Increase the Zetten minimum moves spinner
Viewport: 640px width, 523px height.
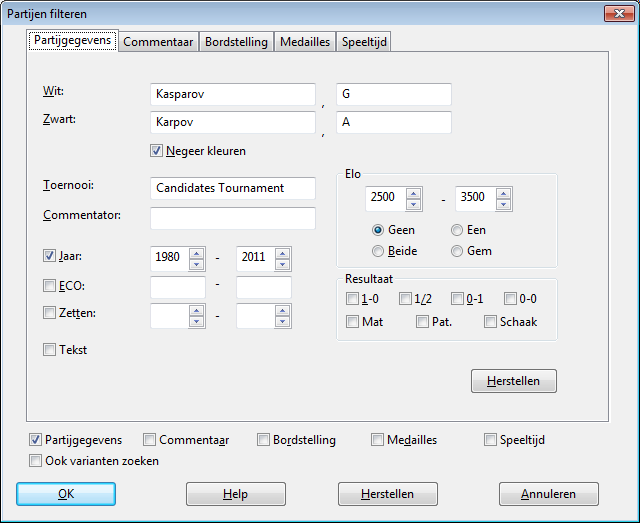196,311
